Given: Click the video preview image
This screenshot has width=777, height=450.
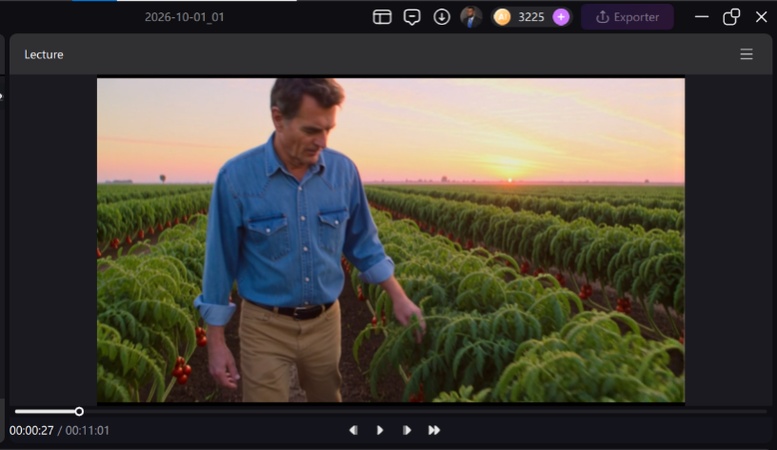Looking at the screenshot, I should click(x=390, y=240).
